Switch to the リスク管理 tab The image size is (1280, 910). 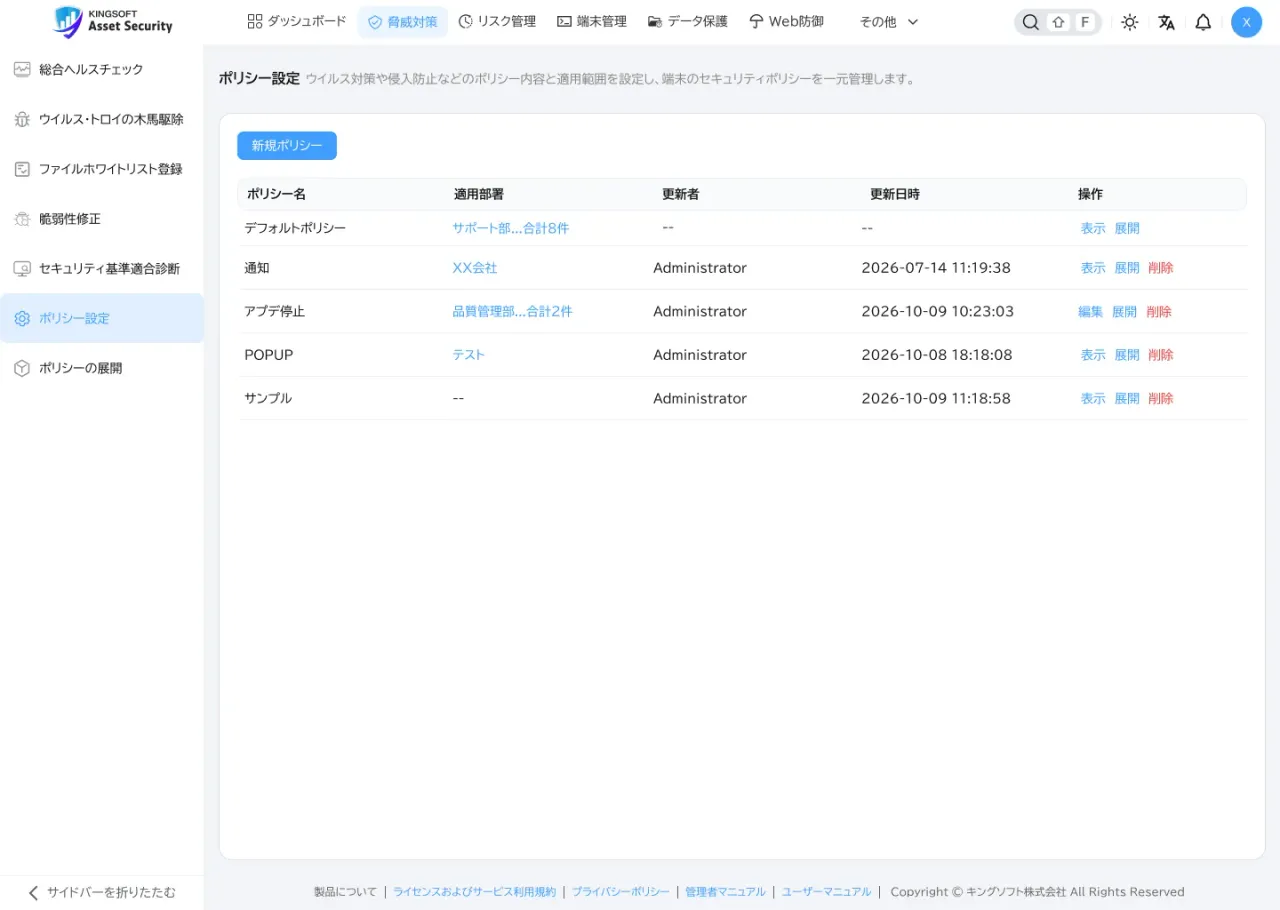(497, 21)
